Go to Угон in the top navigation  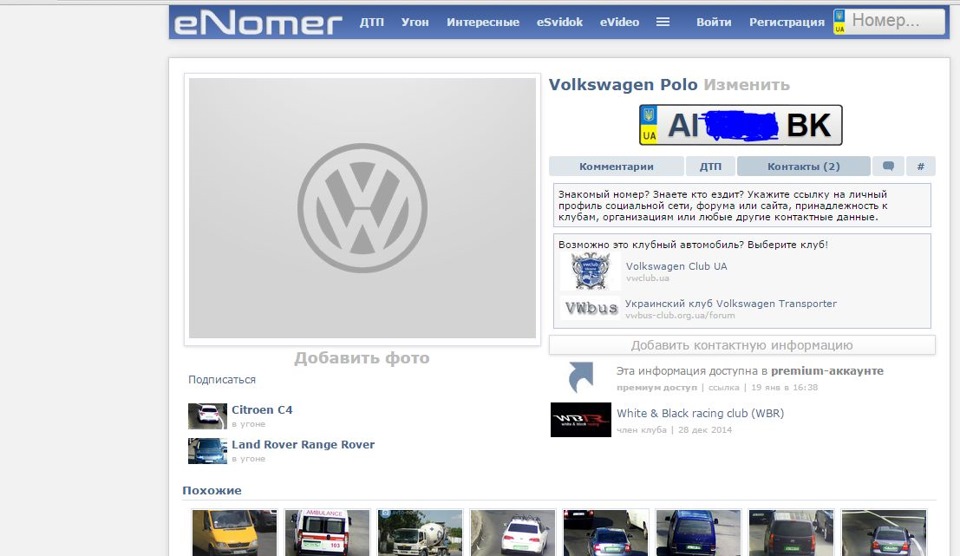415,22
